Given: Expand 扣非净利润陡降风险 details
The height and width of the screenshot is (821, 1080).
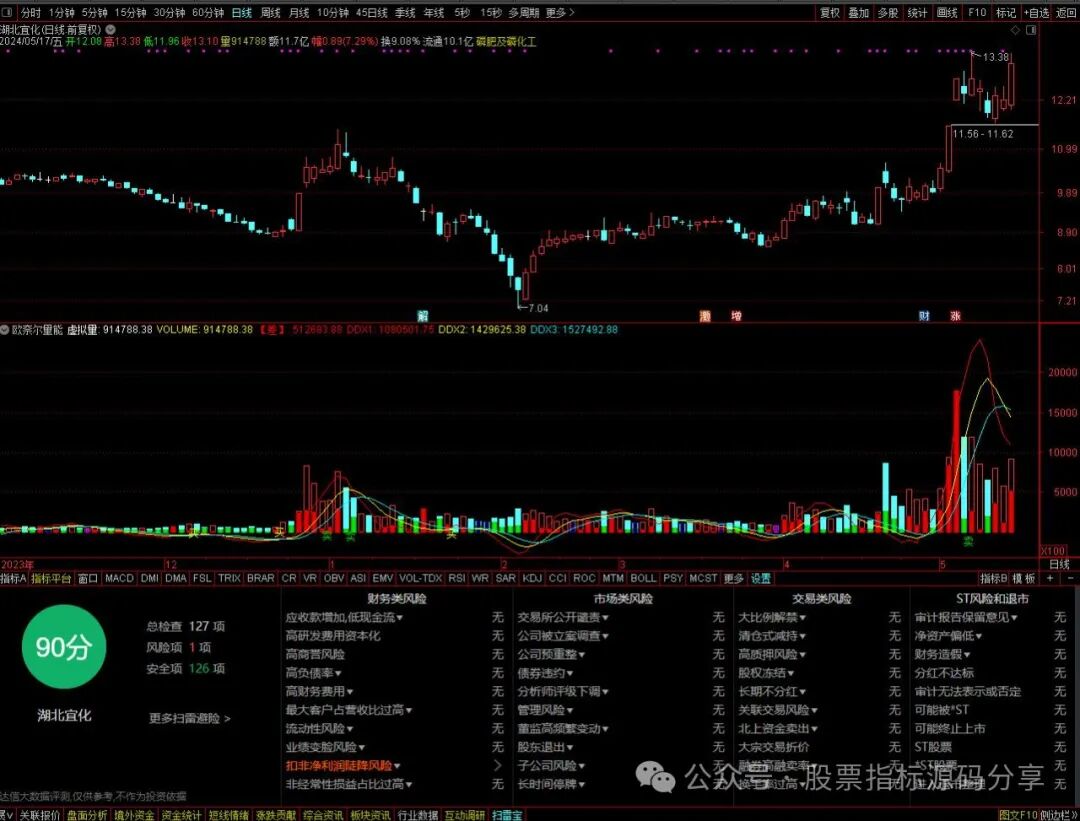Looking at the screenshot, I should pyautogui.click(x=498, y=765).
